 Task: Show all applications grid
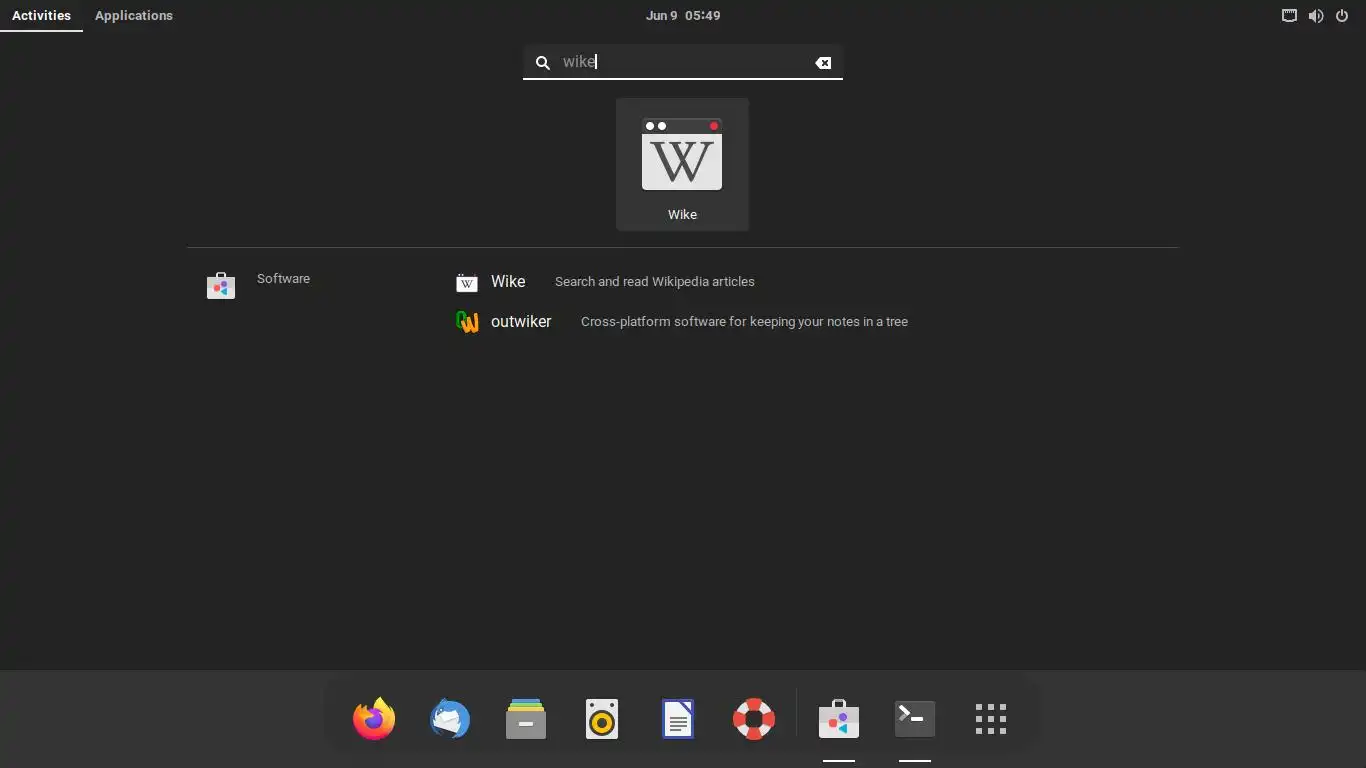[991, 719]
